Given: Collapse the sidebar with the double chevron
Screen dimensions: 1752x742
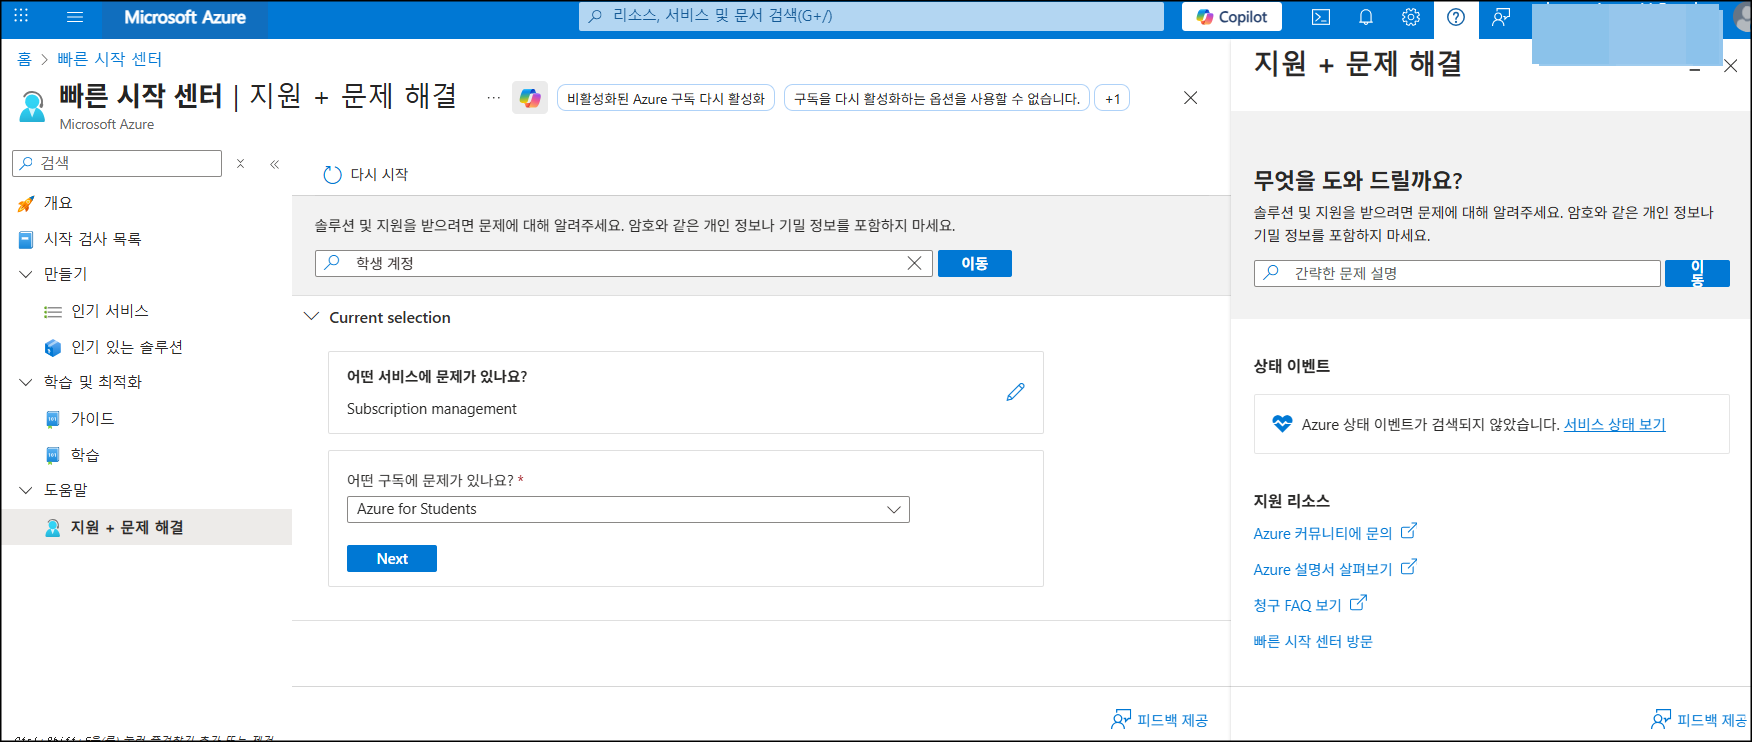Looking at the screenshot, I should pos(275,164).
